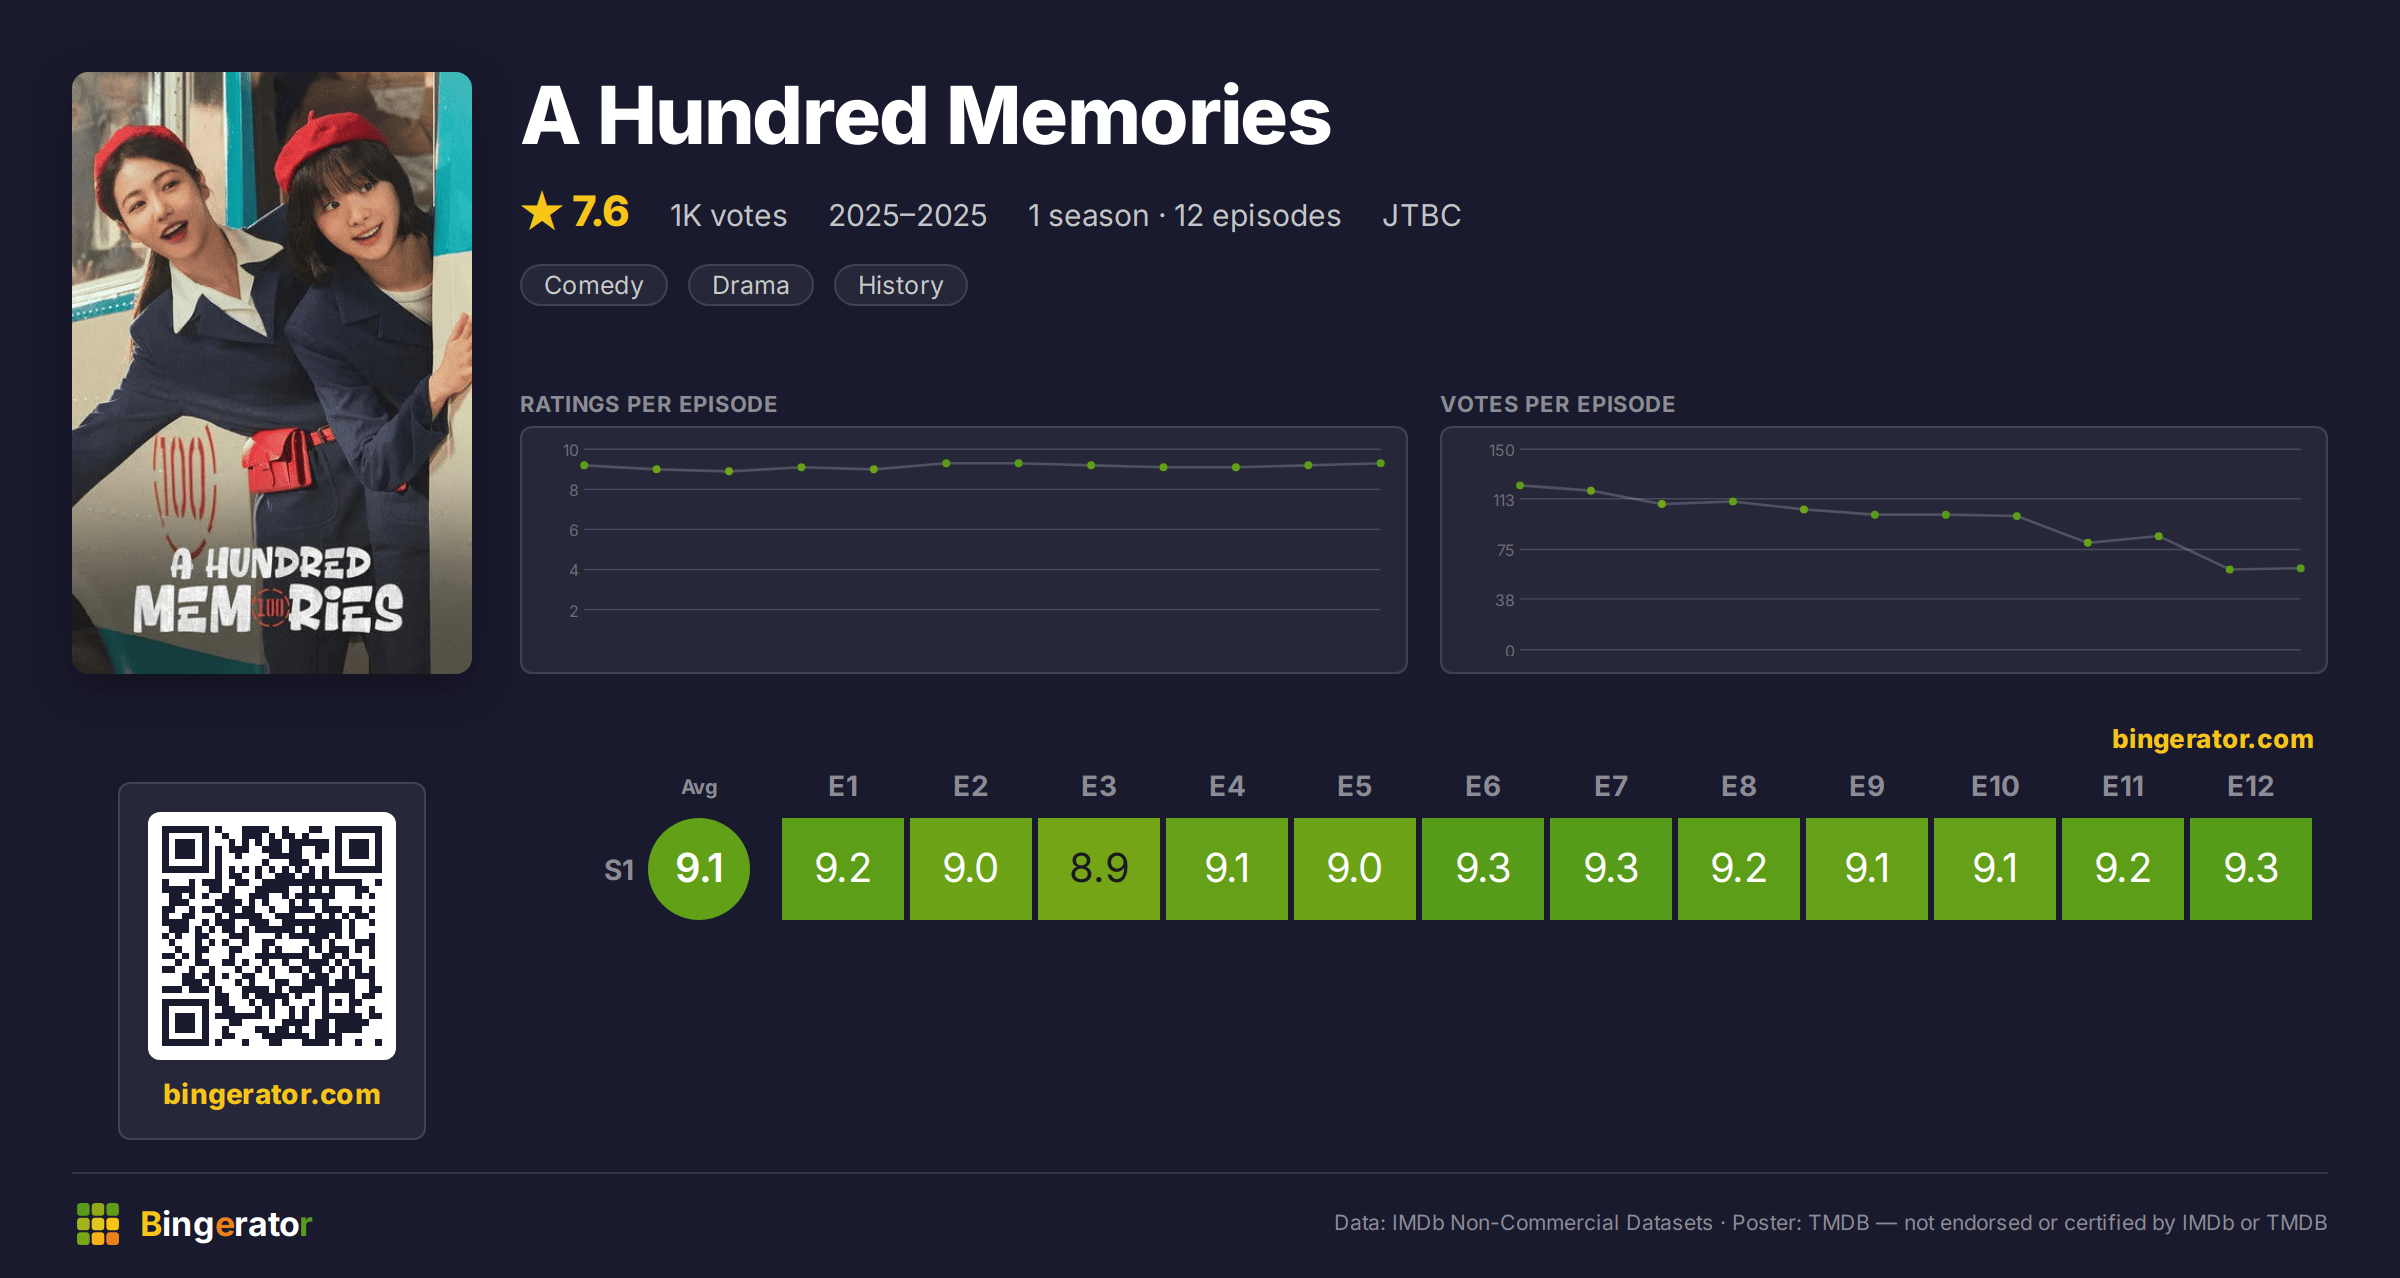
Task: Click the E3 rating cell 8.9
Action: pos(1099,868)
